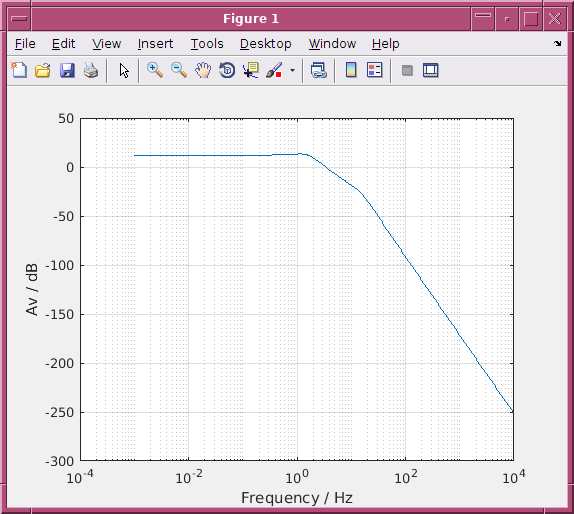Viewport: 574px width, 514px height.
Task: Insert a colorbar from the toolbar
Action: pos(351,70)
